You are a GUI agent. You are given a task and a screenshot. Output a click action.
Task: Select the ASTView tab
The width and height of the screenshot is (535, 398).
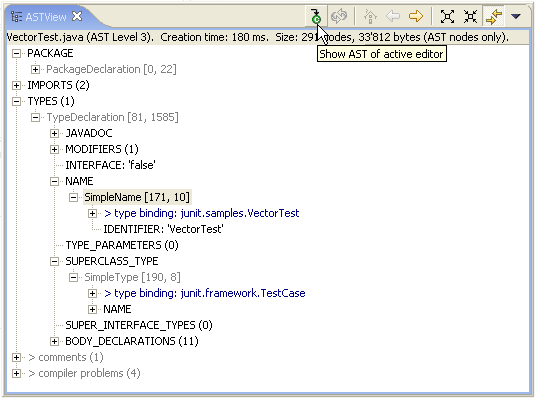pyautogui.click(x=46, y=17)
